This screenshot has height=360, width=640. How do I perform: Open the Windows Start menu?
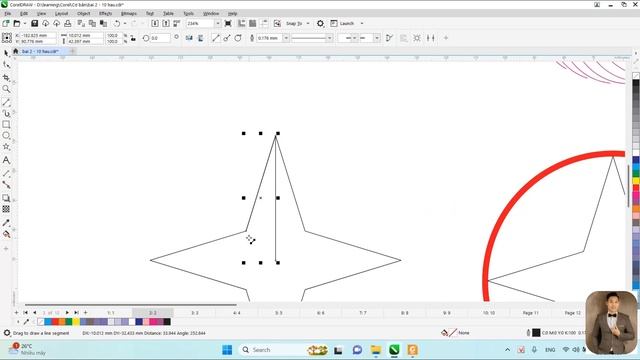(x=227, y=350)
